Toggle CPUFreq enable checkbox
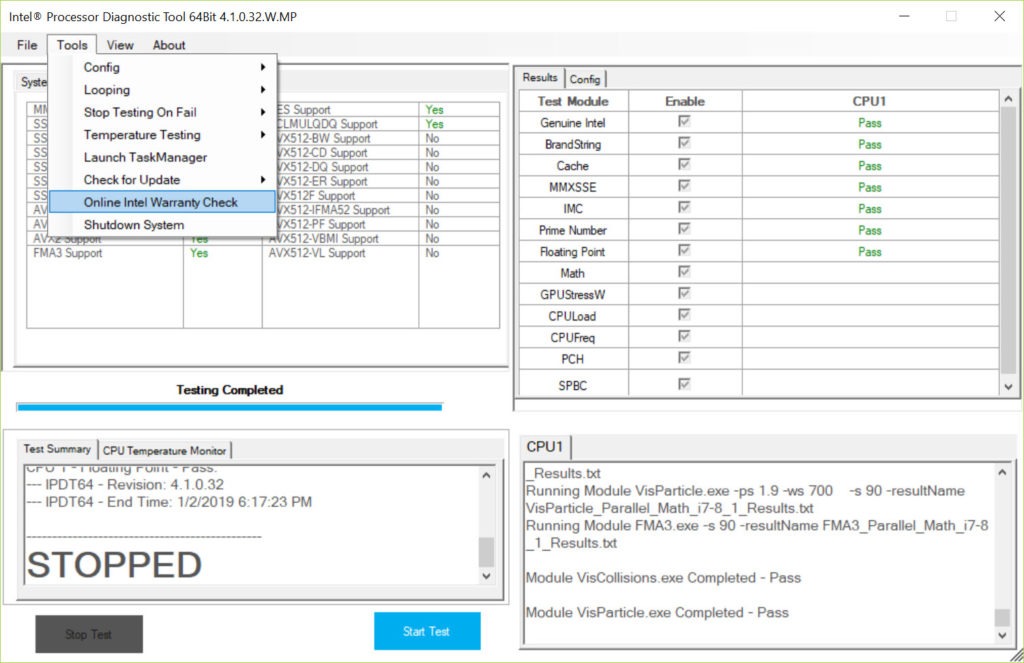The image size is (1024, 663). click(684, 336)
